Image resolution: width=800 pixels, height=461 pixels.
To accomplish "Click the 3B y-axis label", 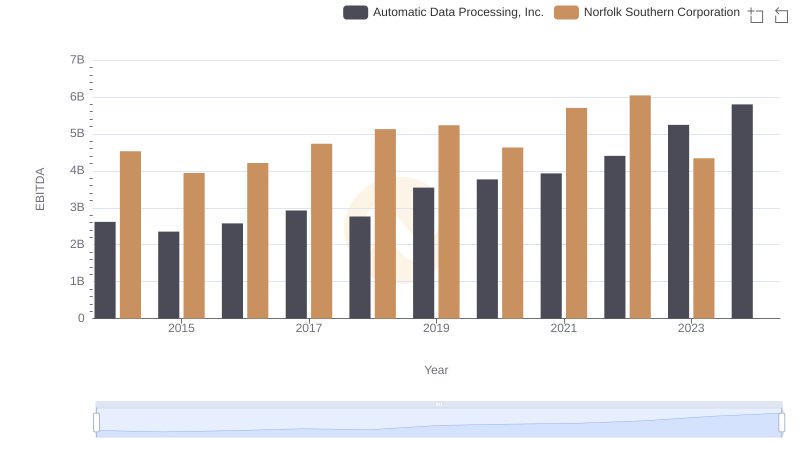I will click(x=78, y=208).
